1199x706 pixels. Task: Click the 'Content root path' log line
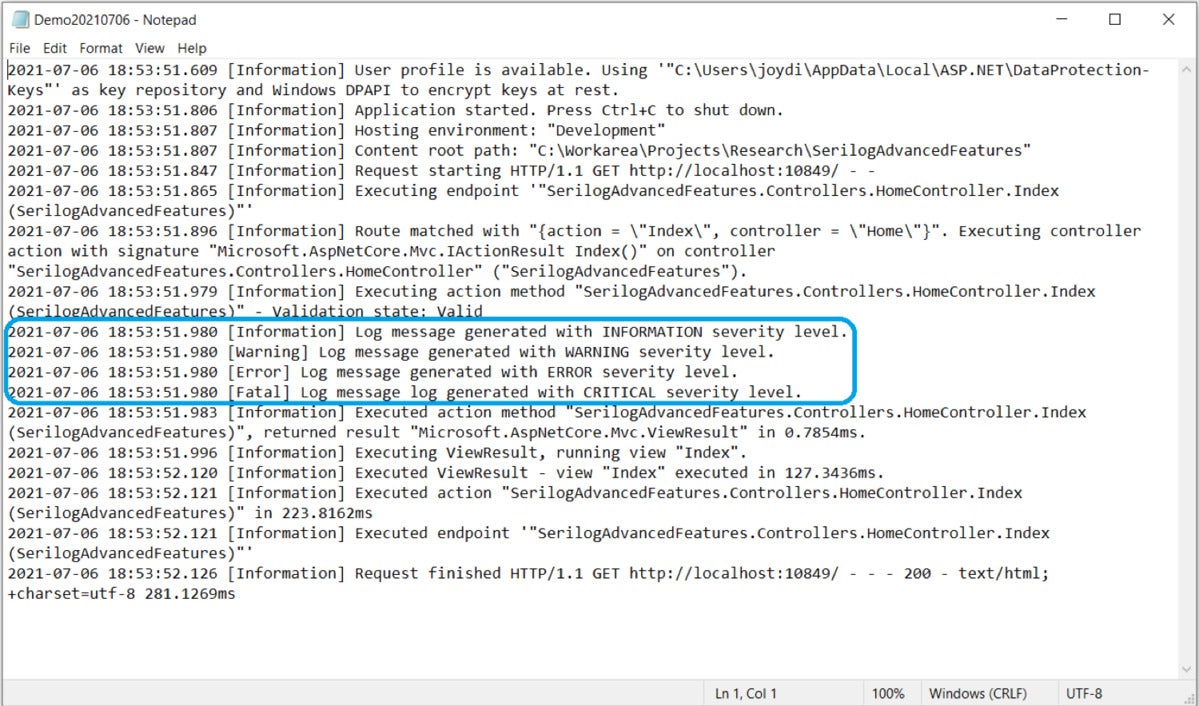tap(519, 150)
